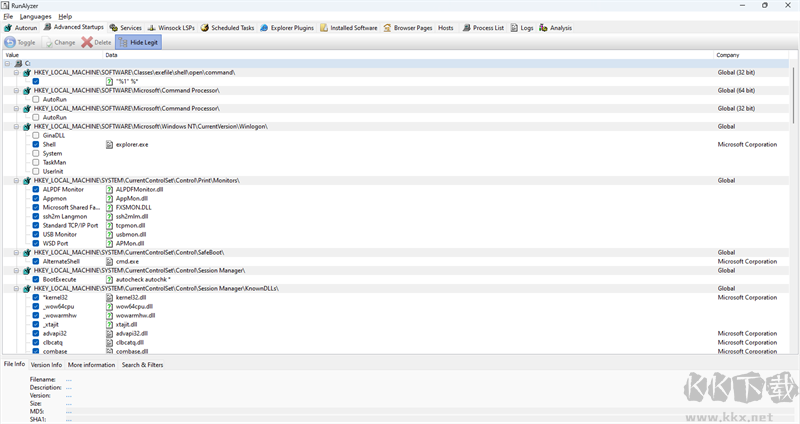Uncheck the Appmon checkbox
This screenshot has width=800, height=424.
pyautogui.click(x=36, y=198)
